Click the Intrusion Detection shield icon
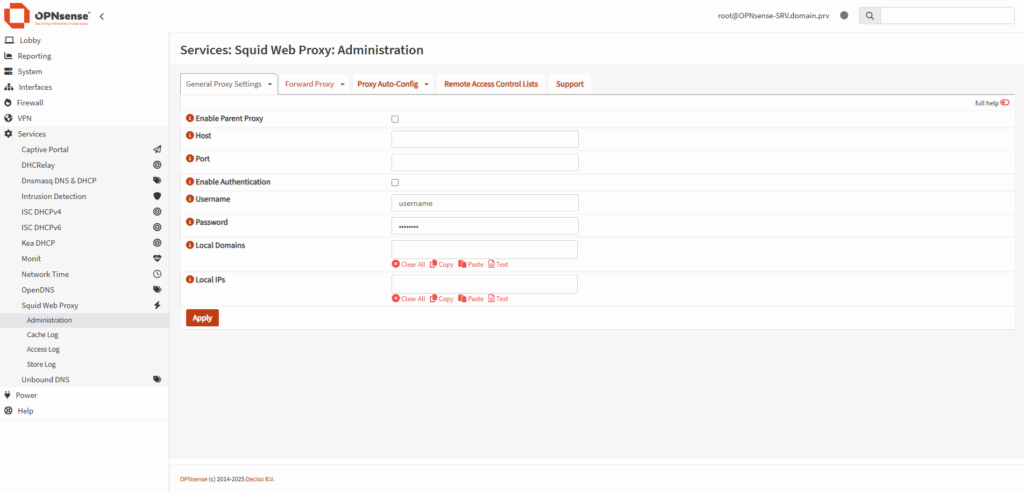This screenshot has width=1024, height=492. point(157,196)
